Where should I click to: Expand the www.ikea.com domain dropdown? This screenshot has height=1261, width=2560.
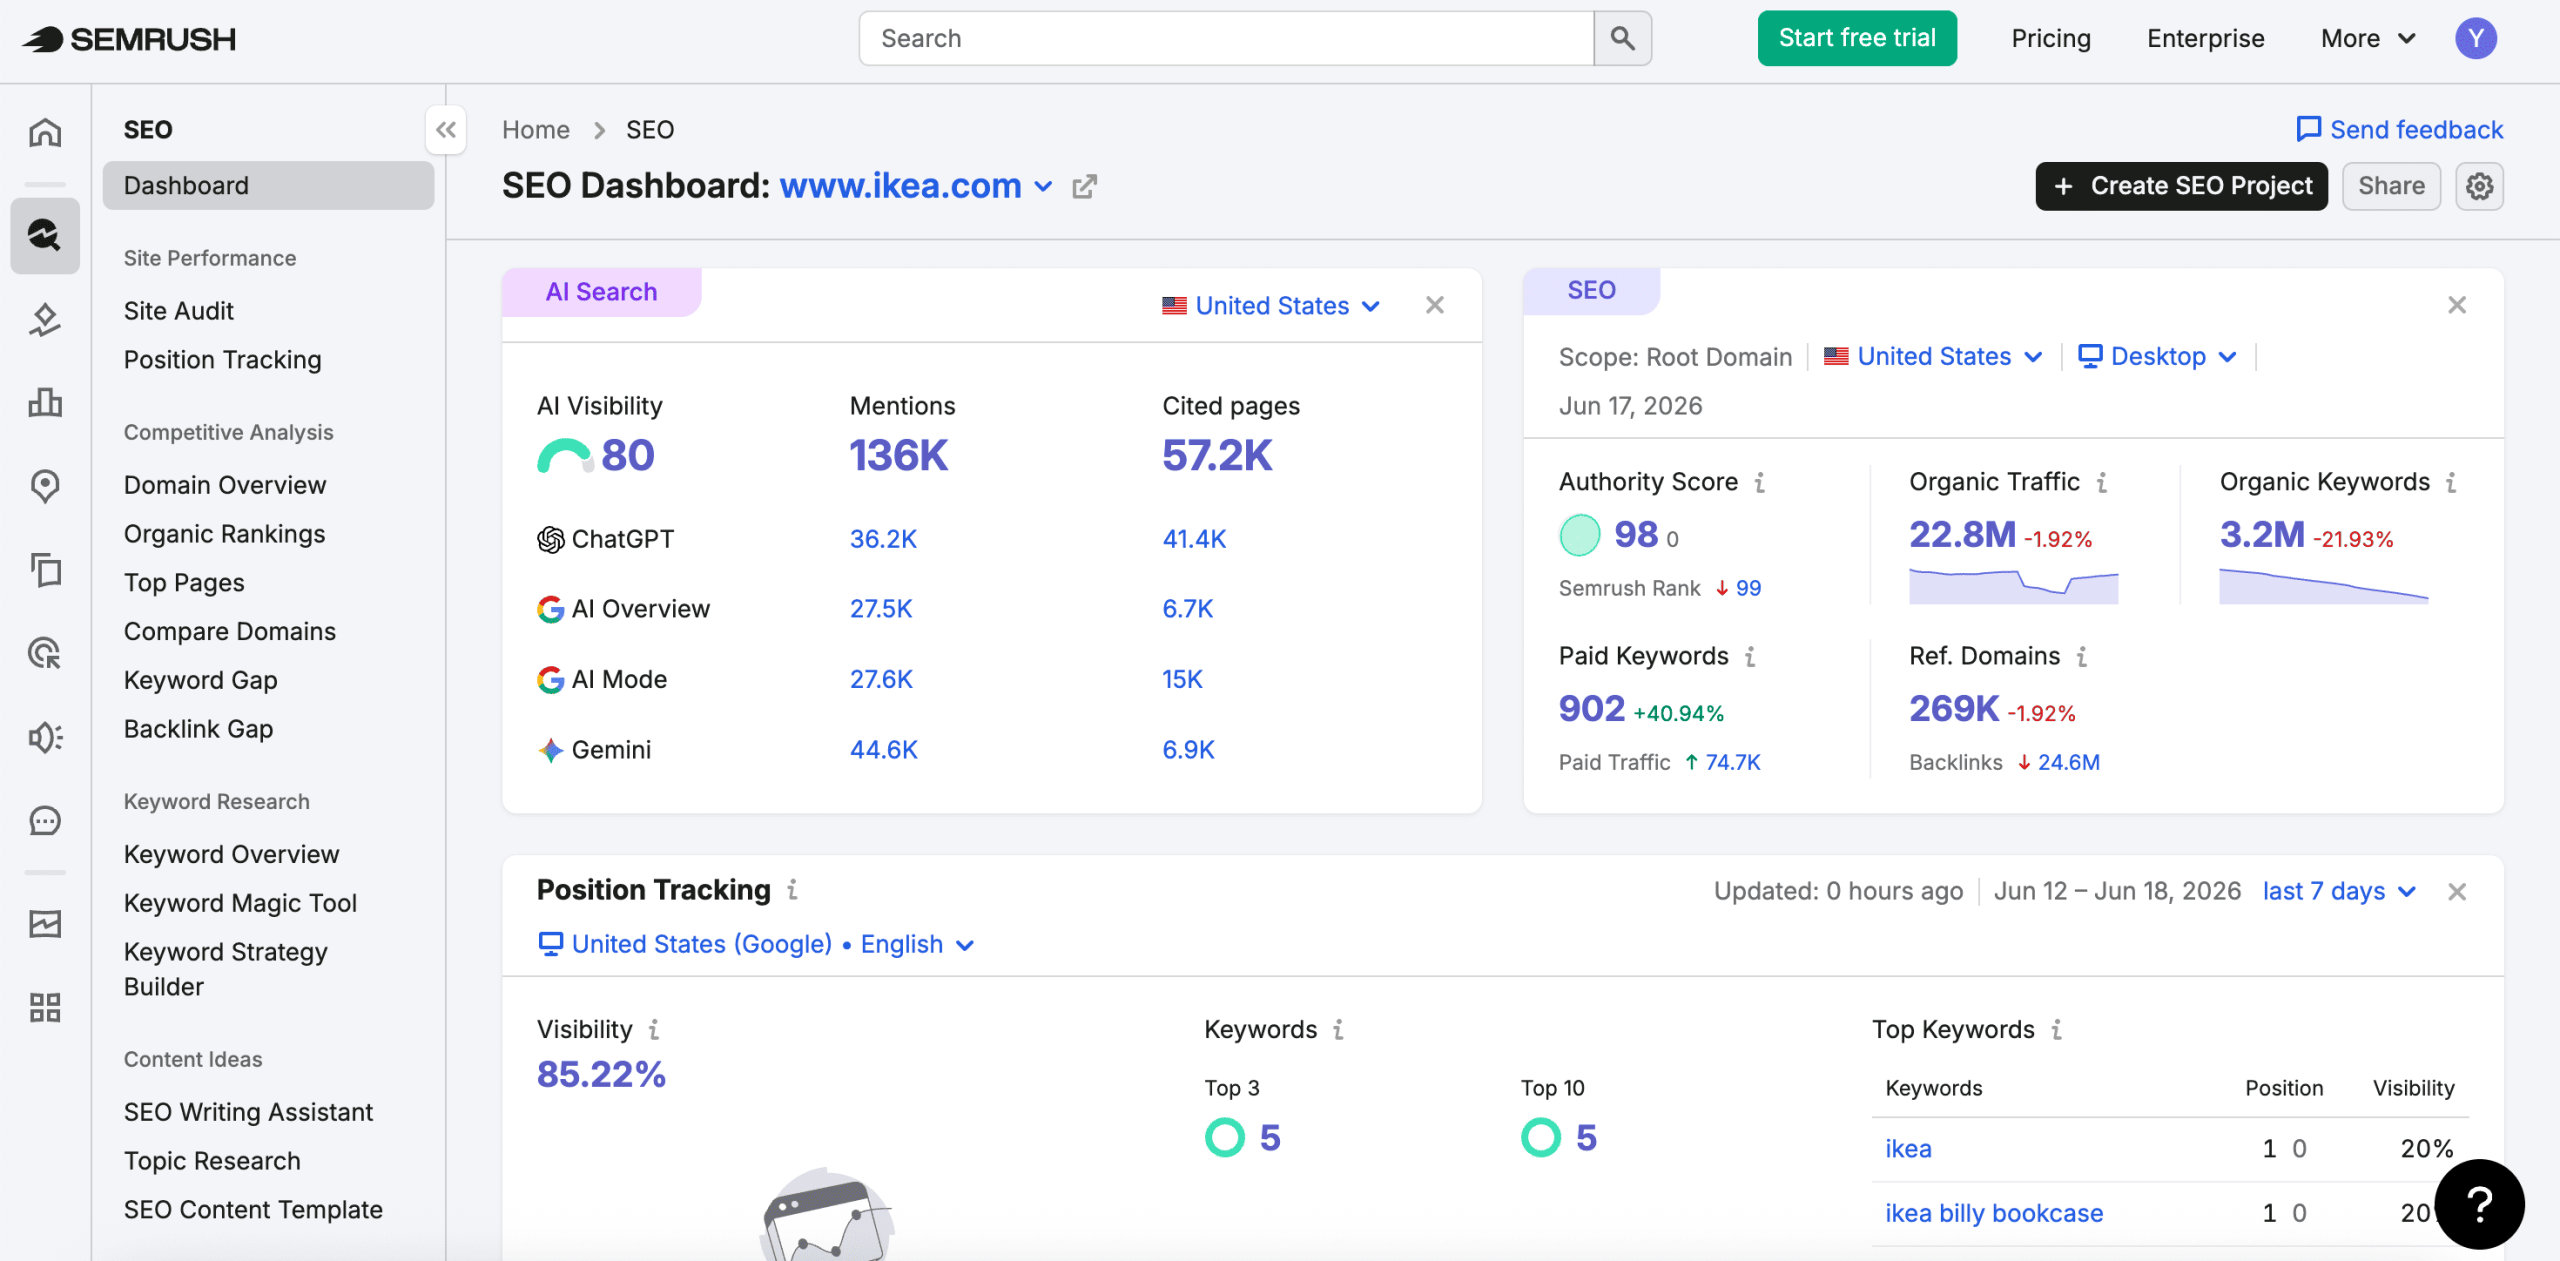[x=916, y=186]
